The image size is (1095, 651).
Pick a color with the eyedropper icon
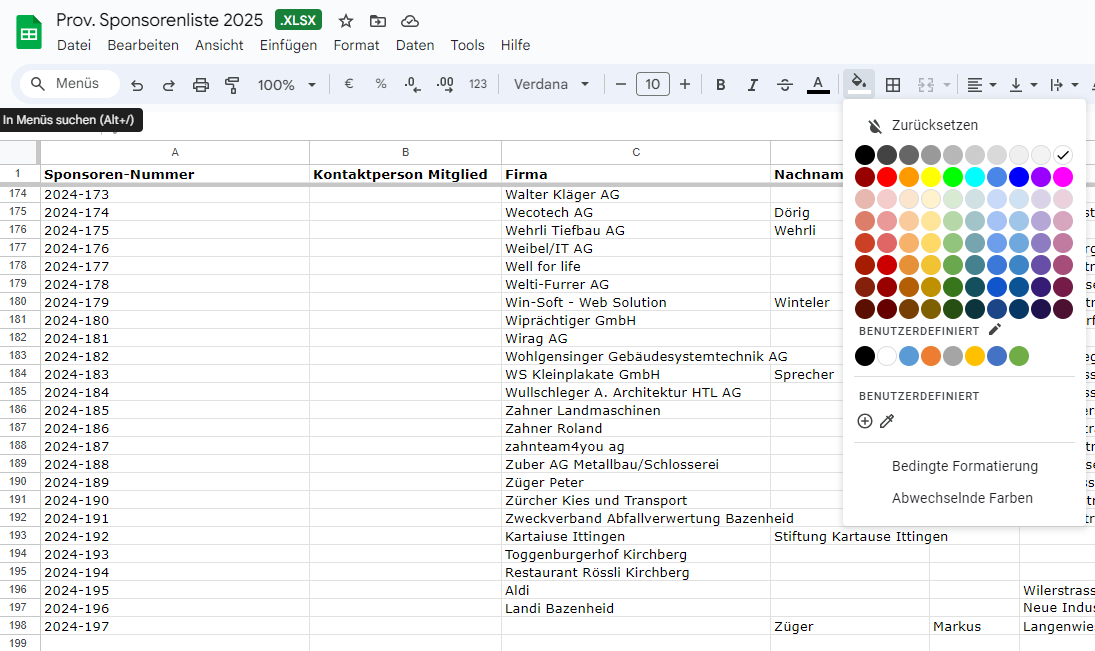point(888,421)
